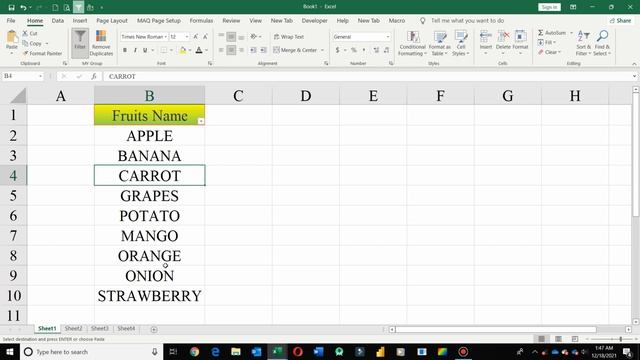The image size is (640, 360).
Task: Toggle Middle Align
Action: (231, 37)
